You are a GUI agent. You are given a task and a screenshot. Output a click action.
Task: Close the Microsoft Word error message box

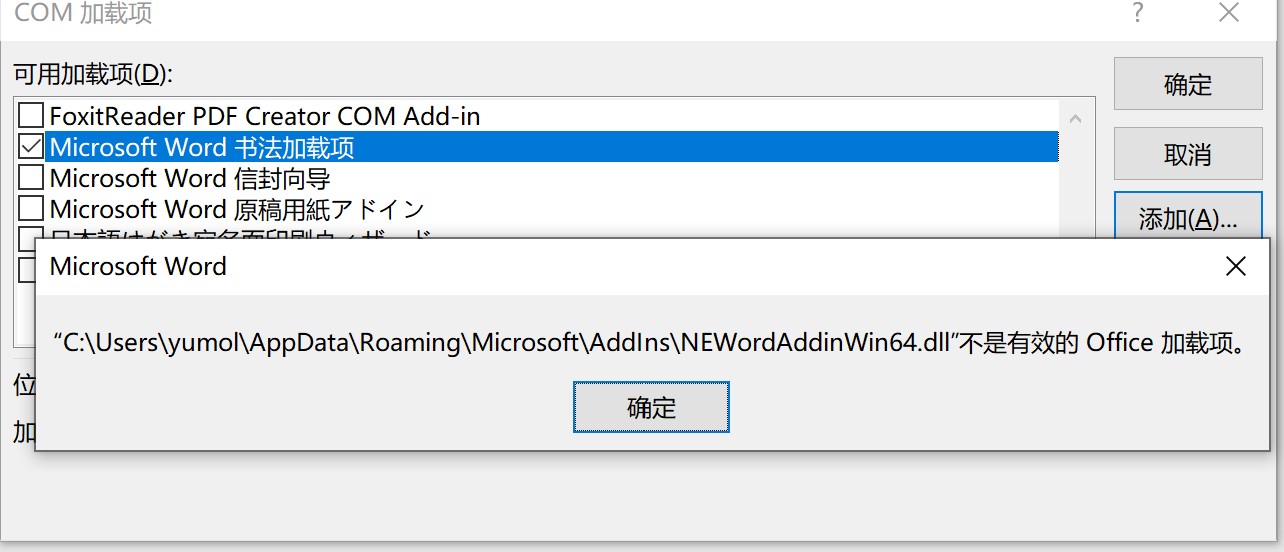[x=1236, y=266]
